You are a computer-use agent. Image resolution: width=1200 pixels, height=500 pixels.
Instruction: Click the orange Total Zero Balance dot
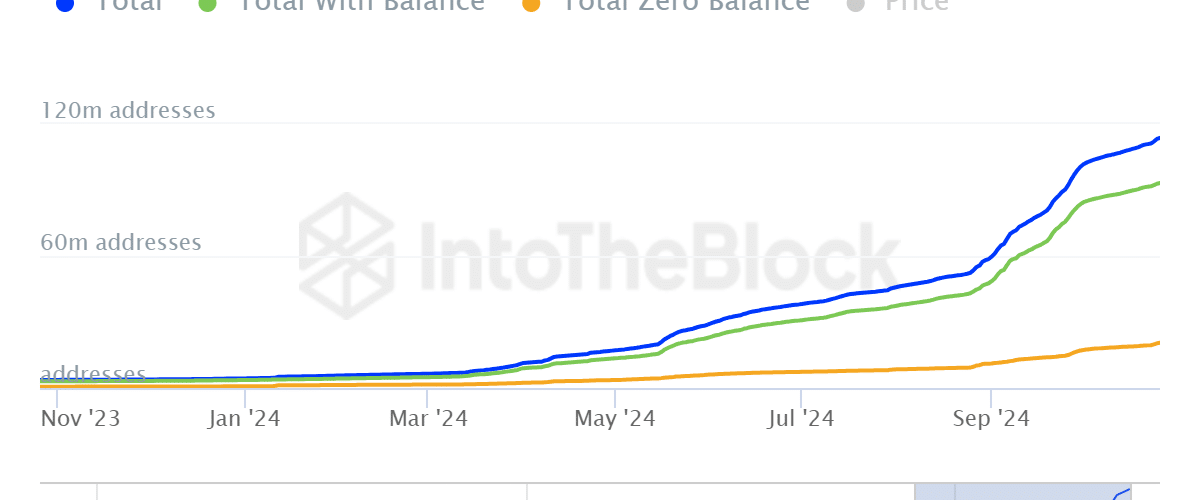coord(532,4)
